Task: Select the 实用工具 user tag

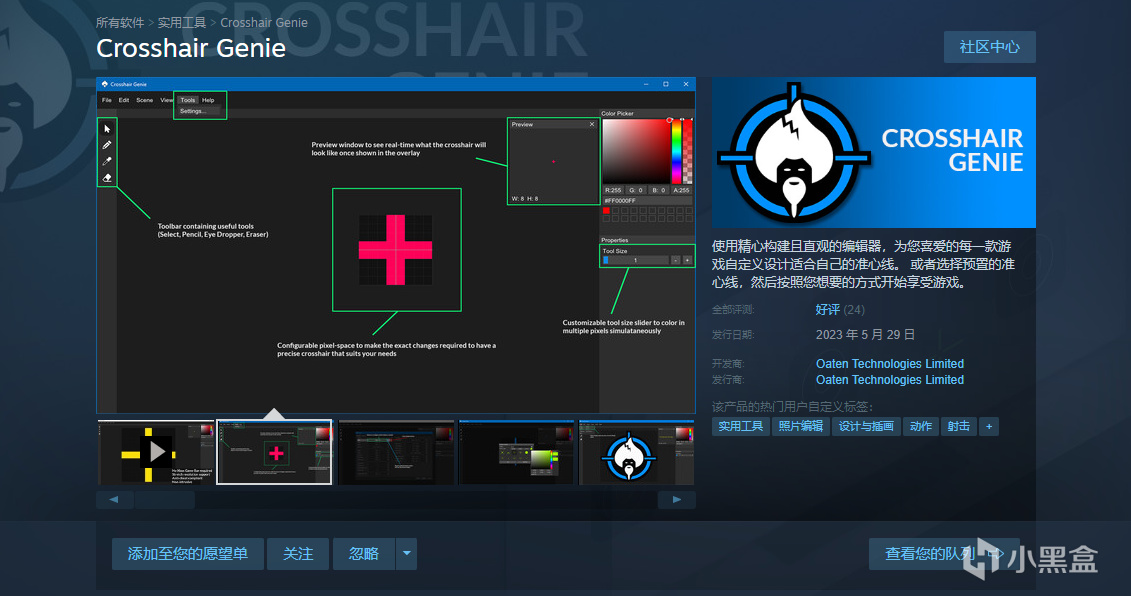Action: pos(741,426)
